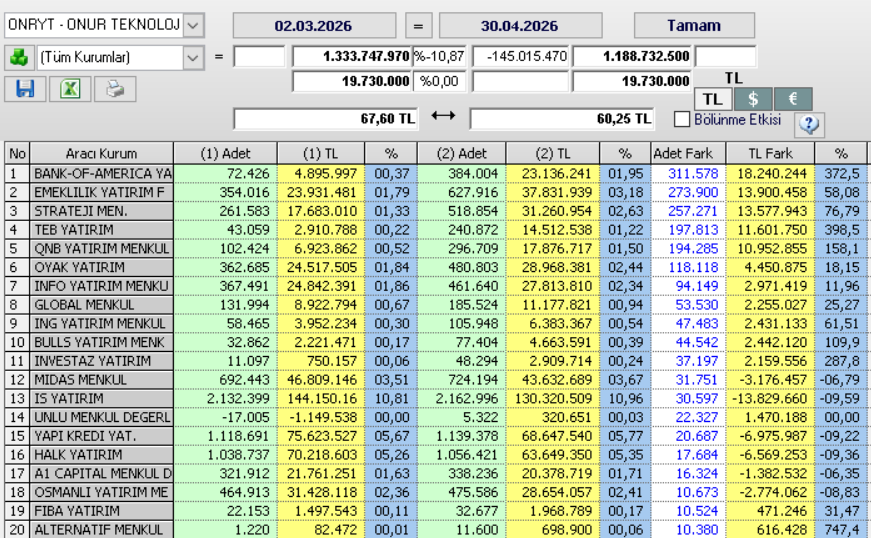The width and height of the screenshot is (871, 544).
Task: Click the equals button between the dates
Action: (x=418, y=26)
